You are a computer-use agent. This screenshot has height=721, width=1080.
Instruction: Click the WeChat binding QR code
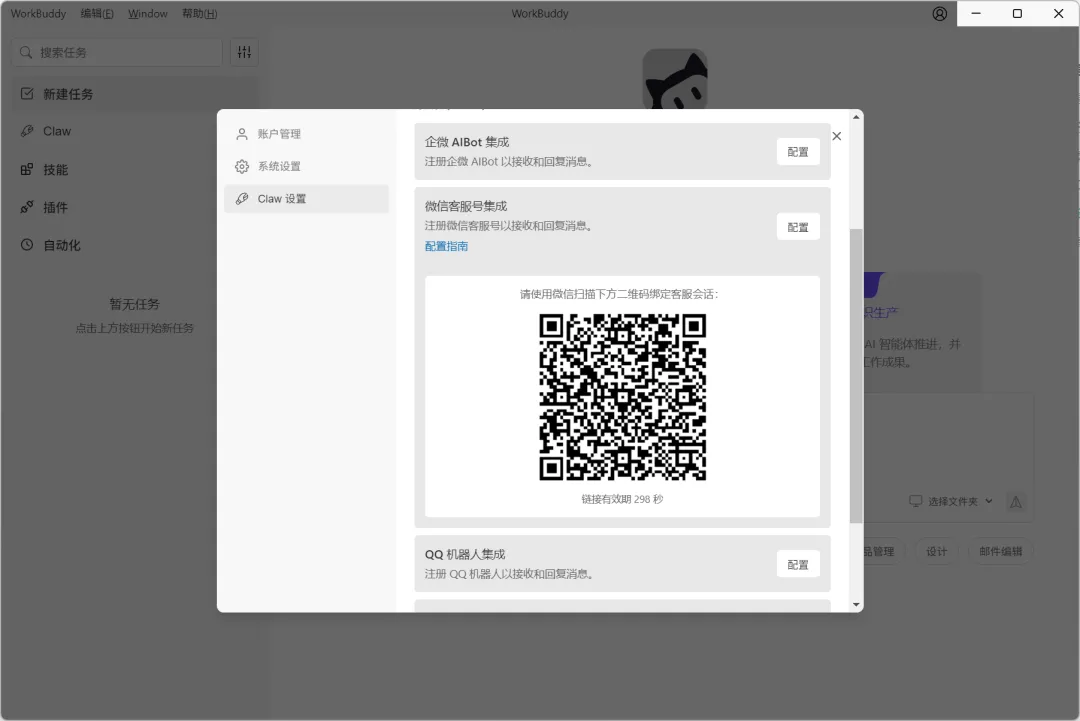[623, 397]
